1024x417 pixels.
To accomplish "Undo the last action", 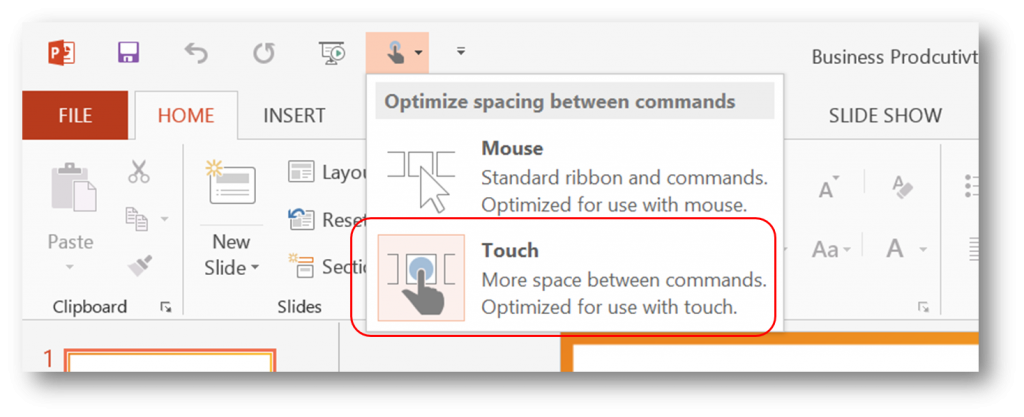I will 196,53.
